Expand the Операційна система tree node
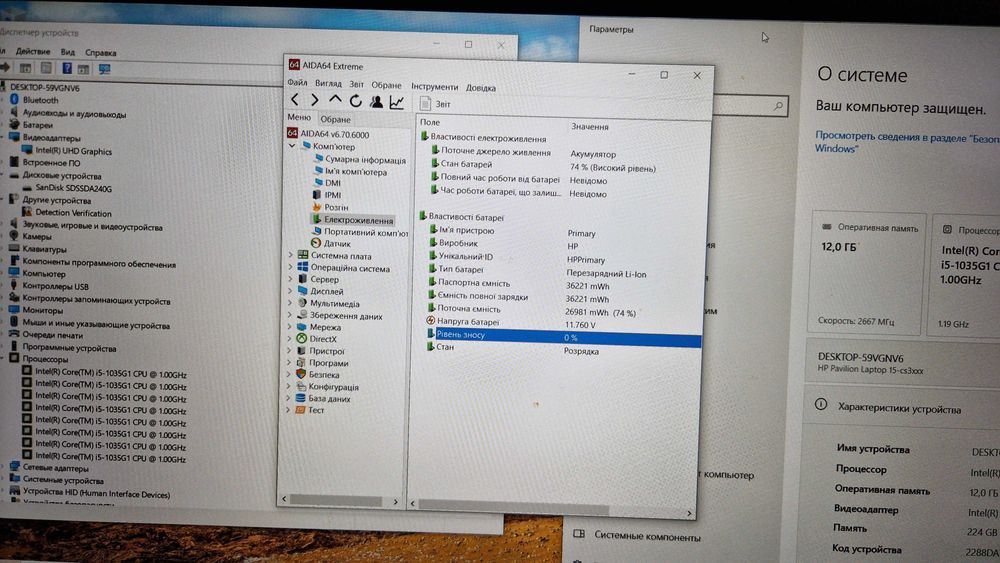1000x563 pixels. click(291, 267)
